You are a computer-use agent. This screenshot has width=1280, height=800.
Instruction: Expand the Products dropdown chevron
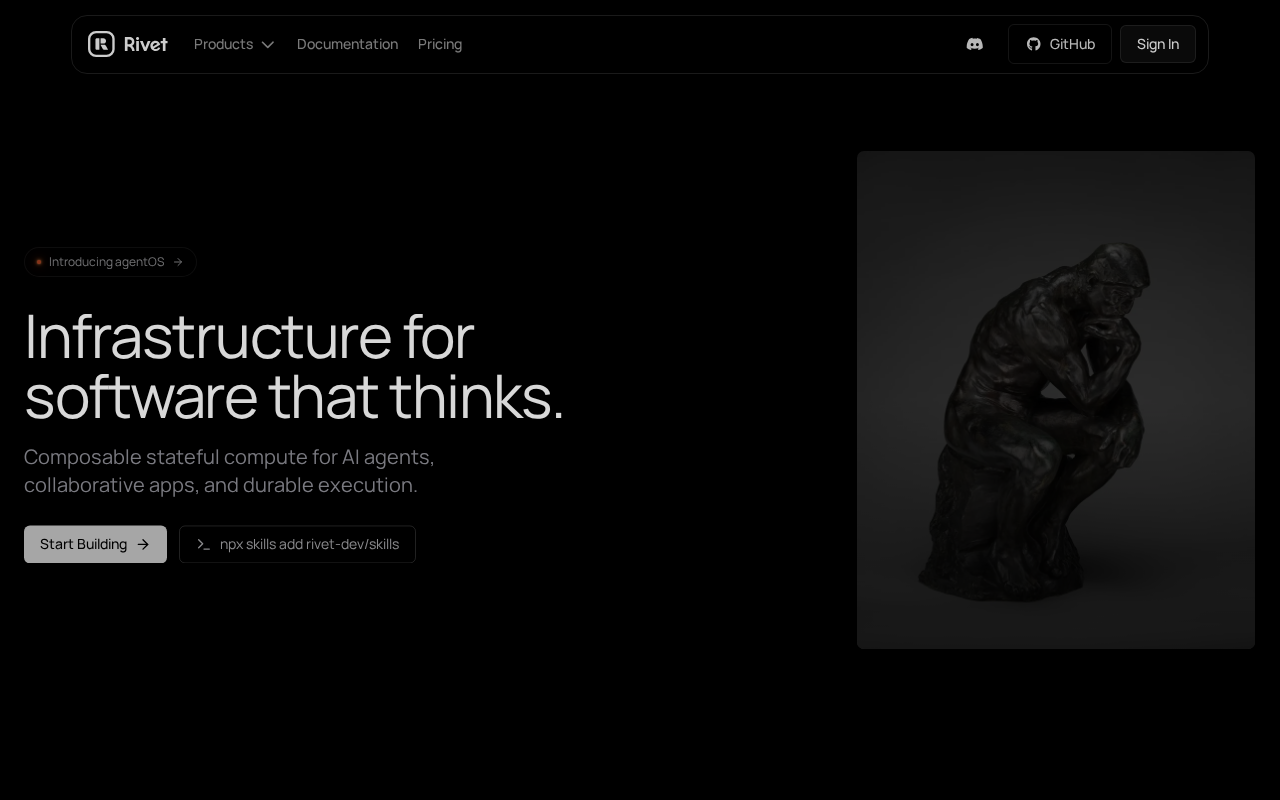[268, 44]
